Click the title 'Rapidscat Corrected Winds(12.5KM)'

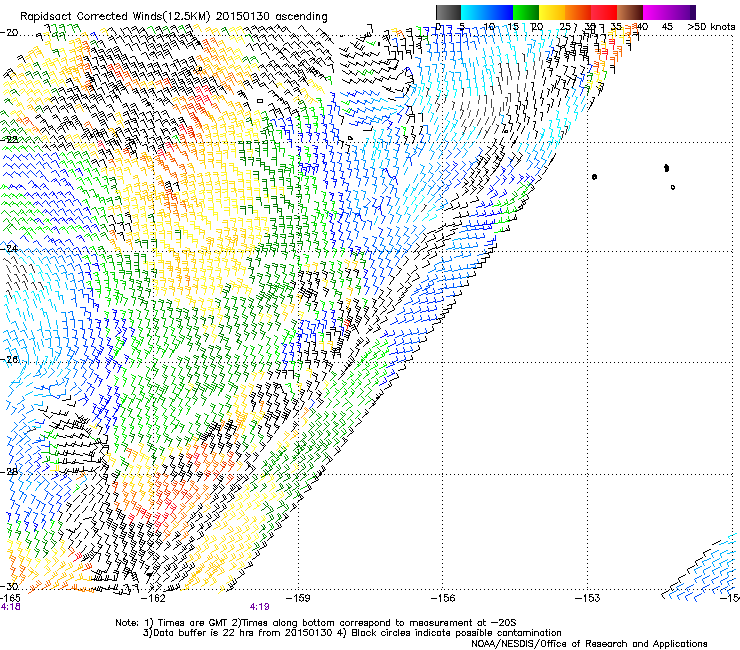(x=115, y=17)
